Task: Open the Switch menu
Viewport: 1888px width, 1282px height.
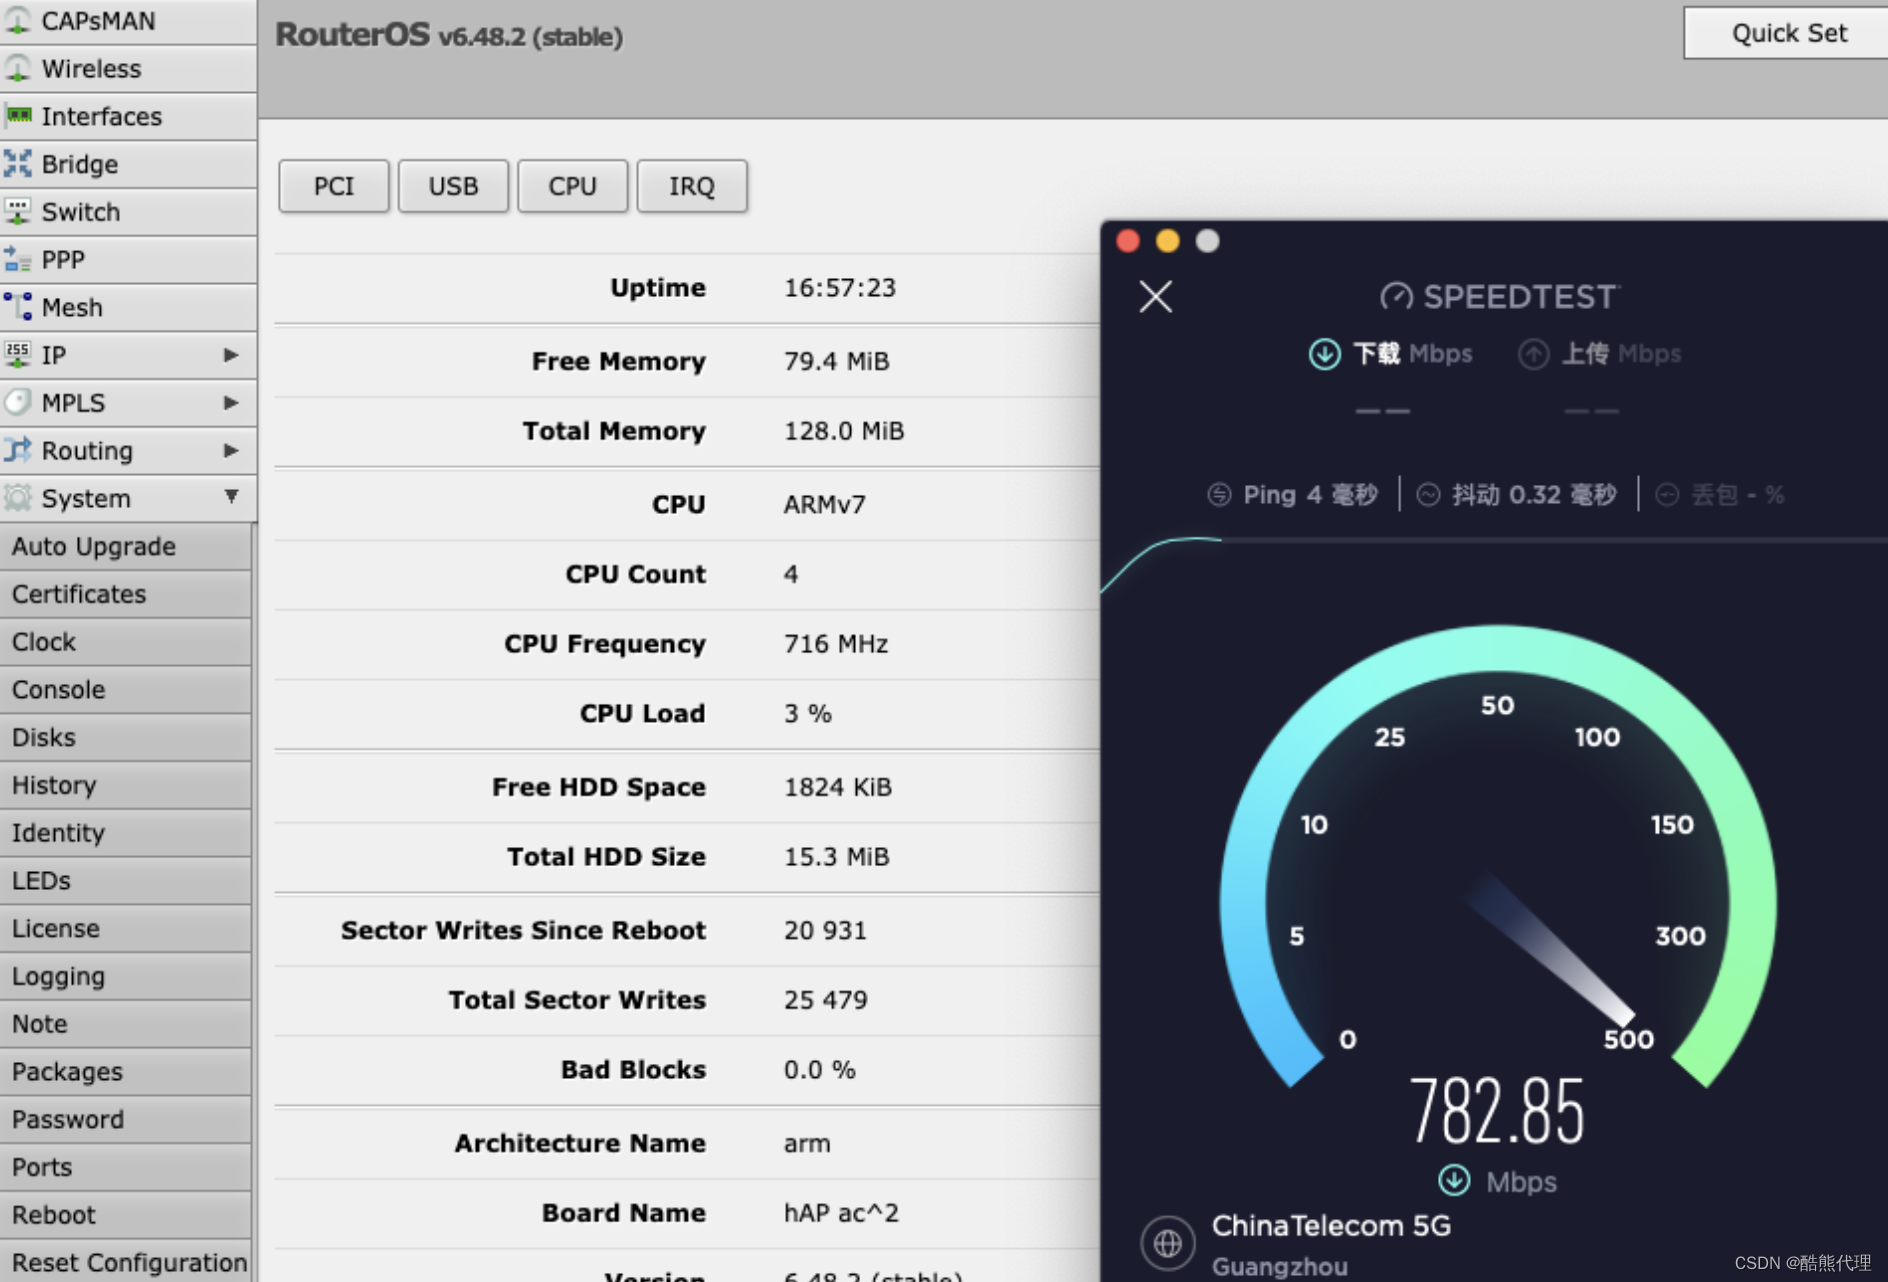Action: point(128,212)
